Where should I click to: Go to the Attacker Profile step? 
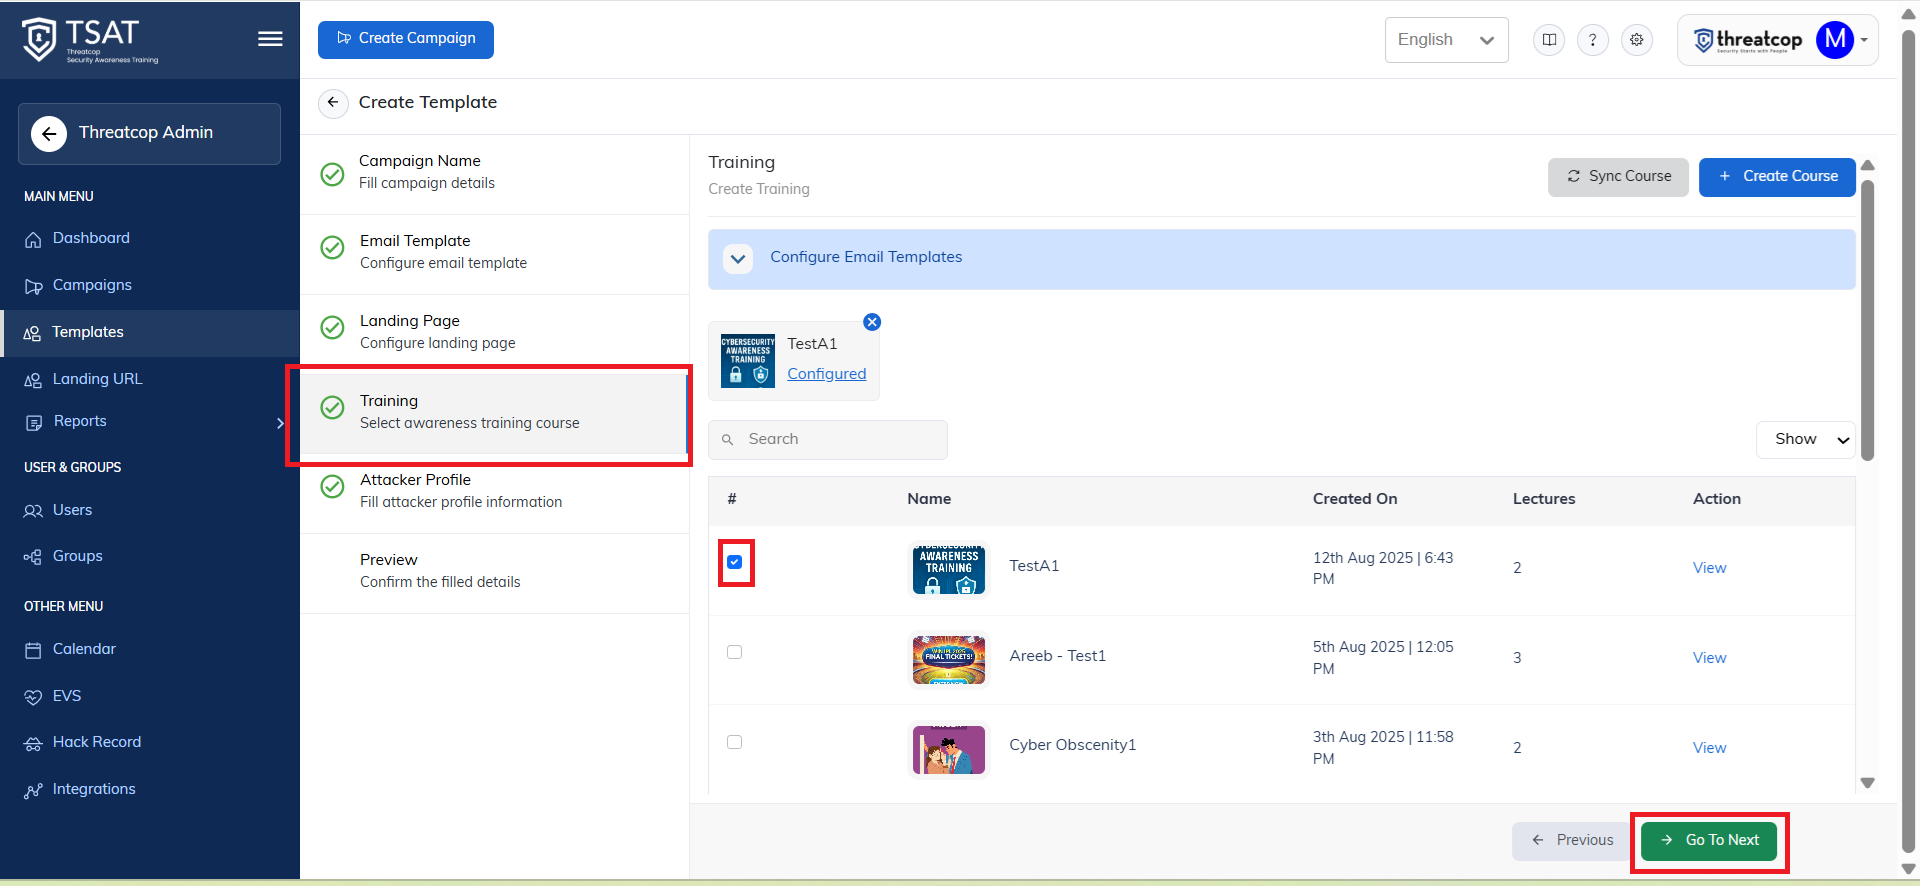(x=495, y=493)
